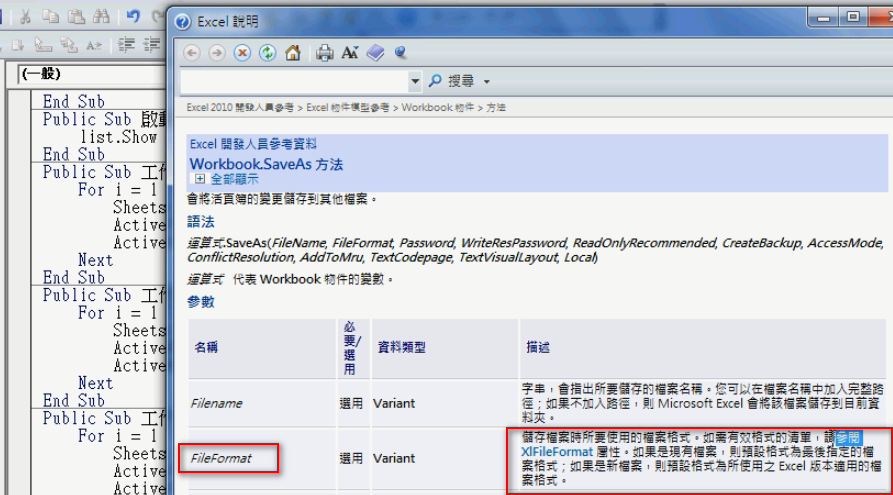Screen dimensions: 893x495
Task: Toggle Keep on Top pin in Help
Action: (401, 53)
